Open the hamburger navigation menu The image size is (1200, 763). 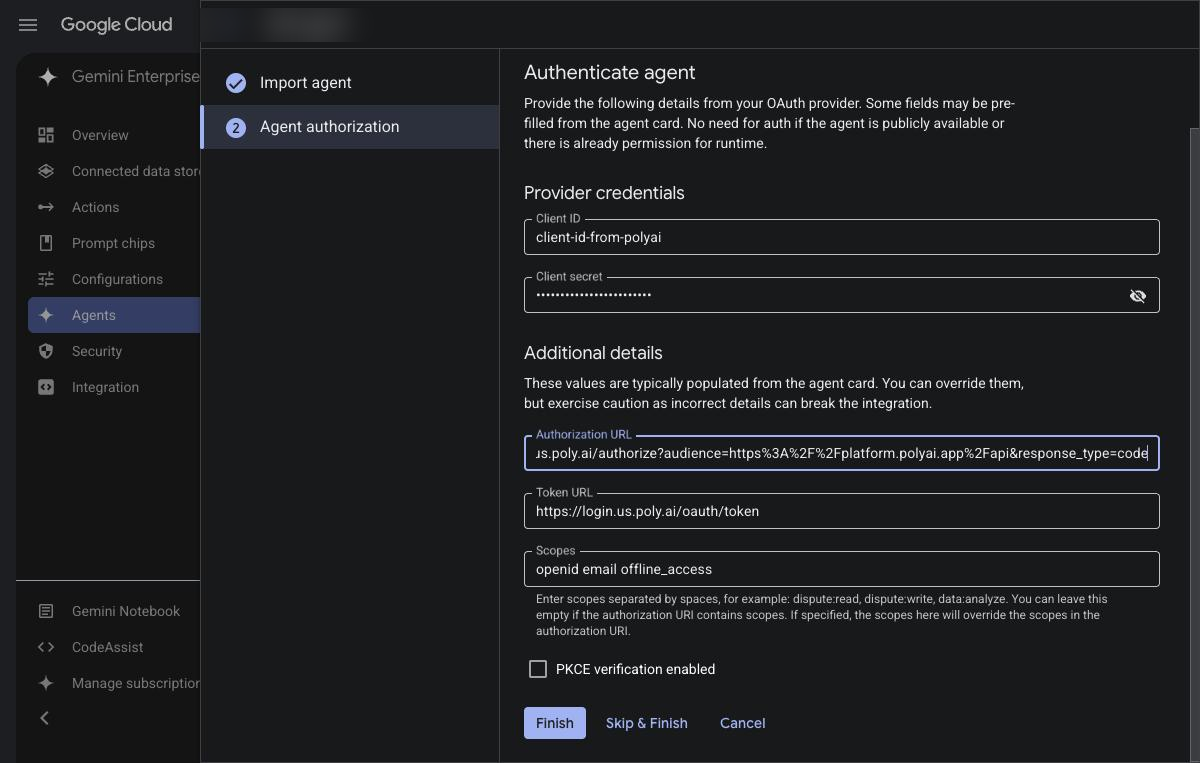click(28, 25)
